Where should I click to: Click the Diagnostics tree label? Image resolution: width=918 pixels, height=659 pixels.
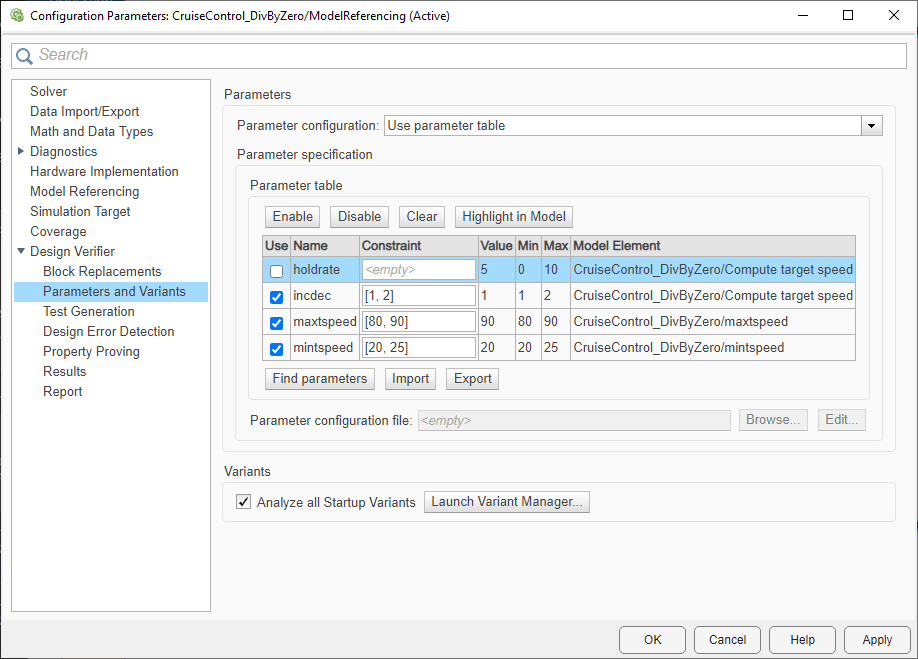[x=63, y=151]
